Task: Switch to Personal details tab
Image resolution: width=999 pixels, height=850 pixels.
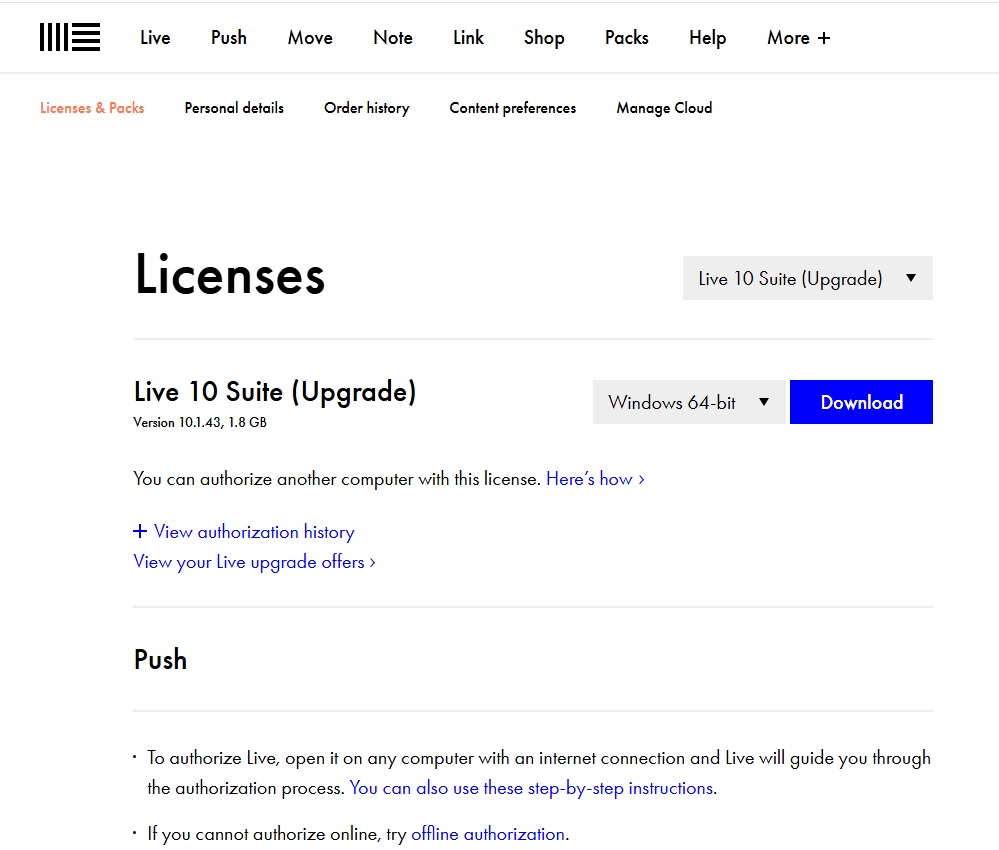Action: click(x=234, y=108)
